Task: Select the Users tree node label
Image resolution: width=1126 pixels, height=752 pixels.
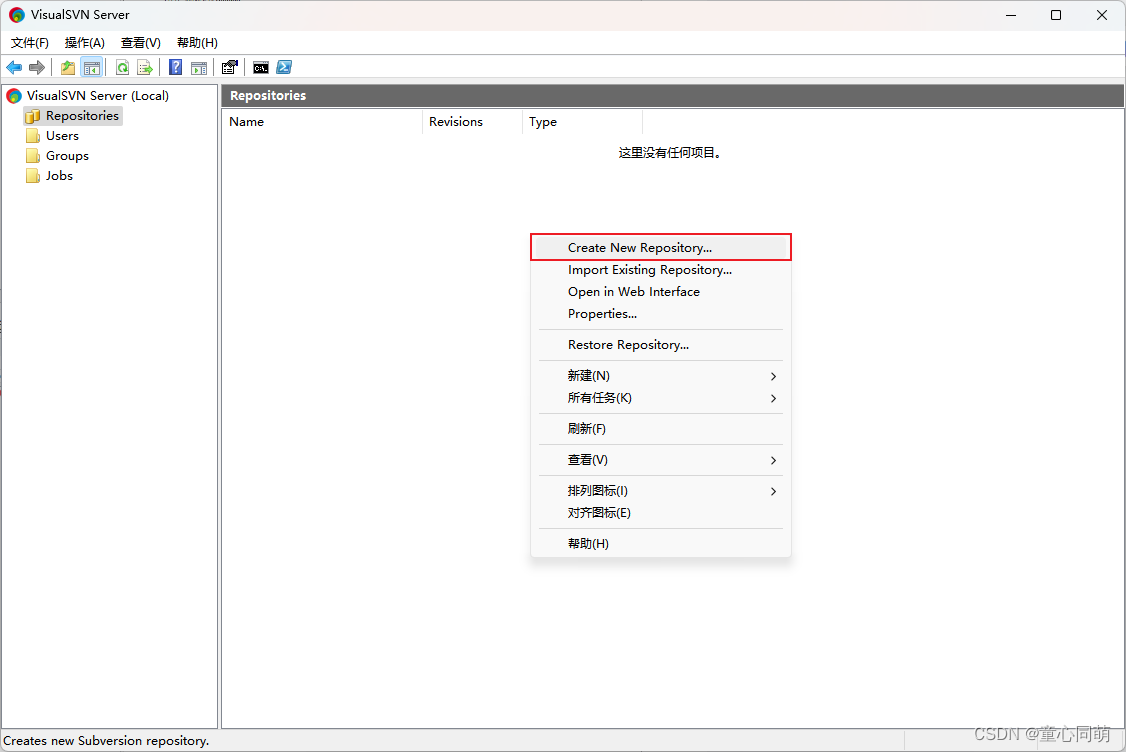Action: click(62, 136)
